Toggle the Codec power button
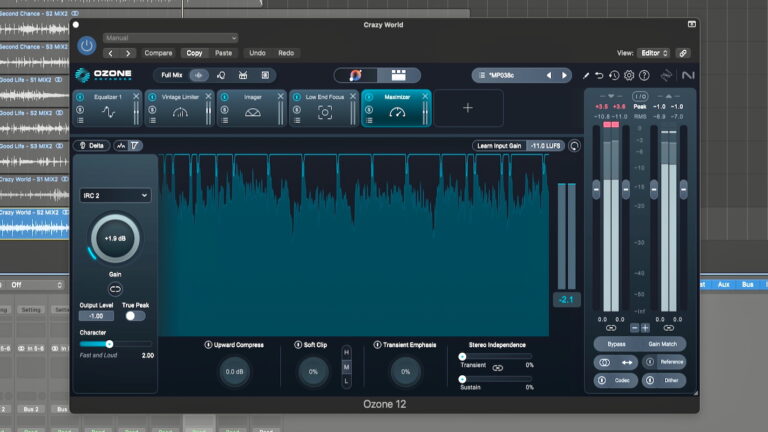This screenshot has height=432, width=768. (x=602, y=380)
